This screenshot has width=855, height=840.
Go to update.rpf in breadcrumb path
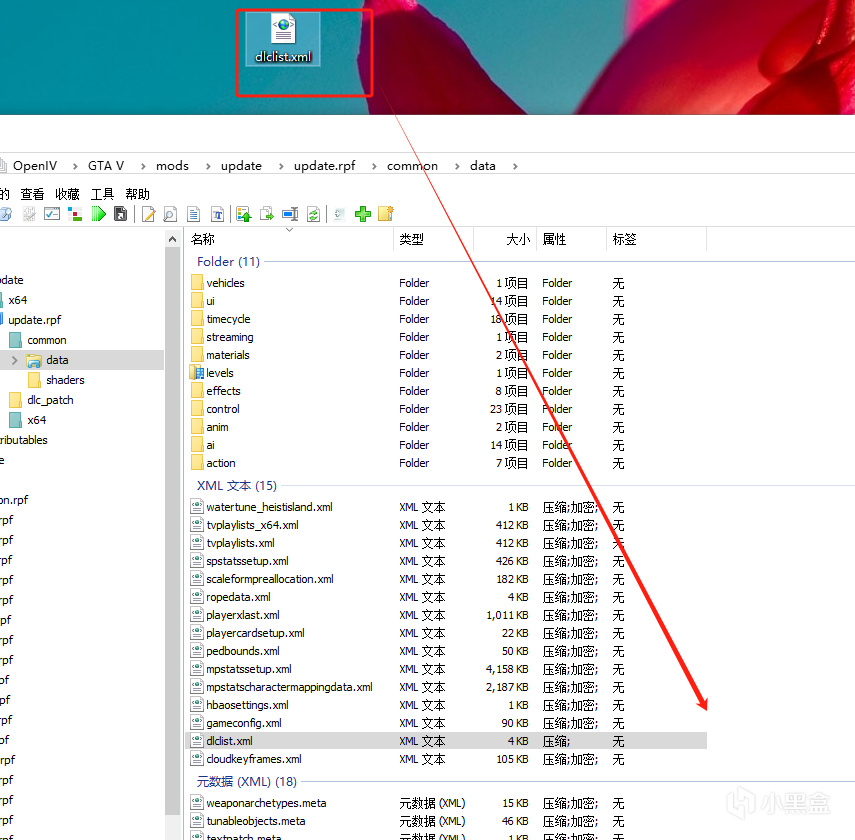[324, 165]
